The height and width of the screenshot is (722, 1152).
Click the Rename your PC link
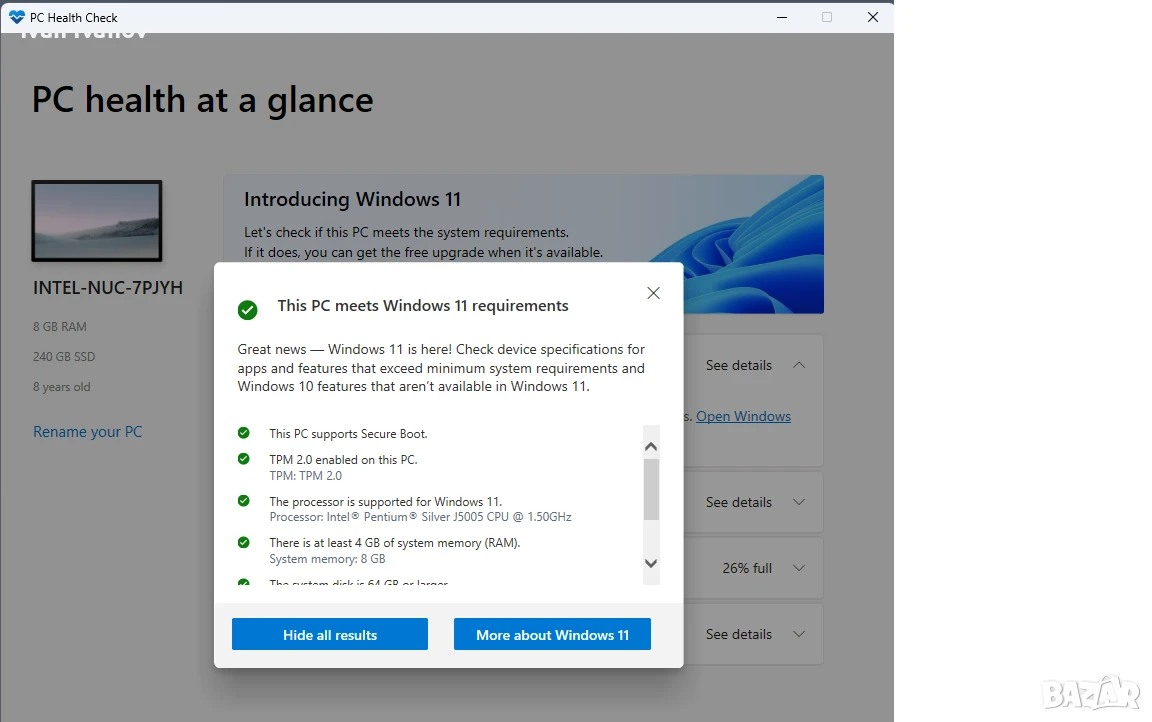point(87,432)
